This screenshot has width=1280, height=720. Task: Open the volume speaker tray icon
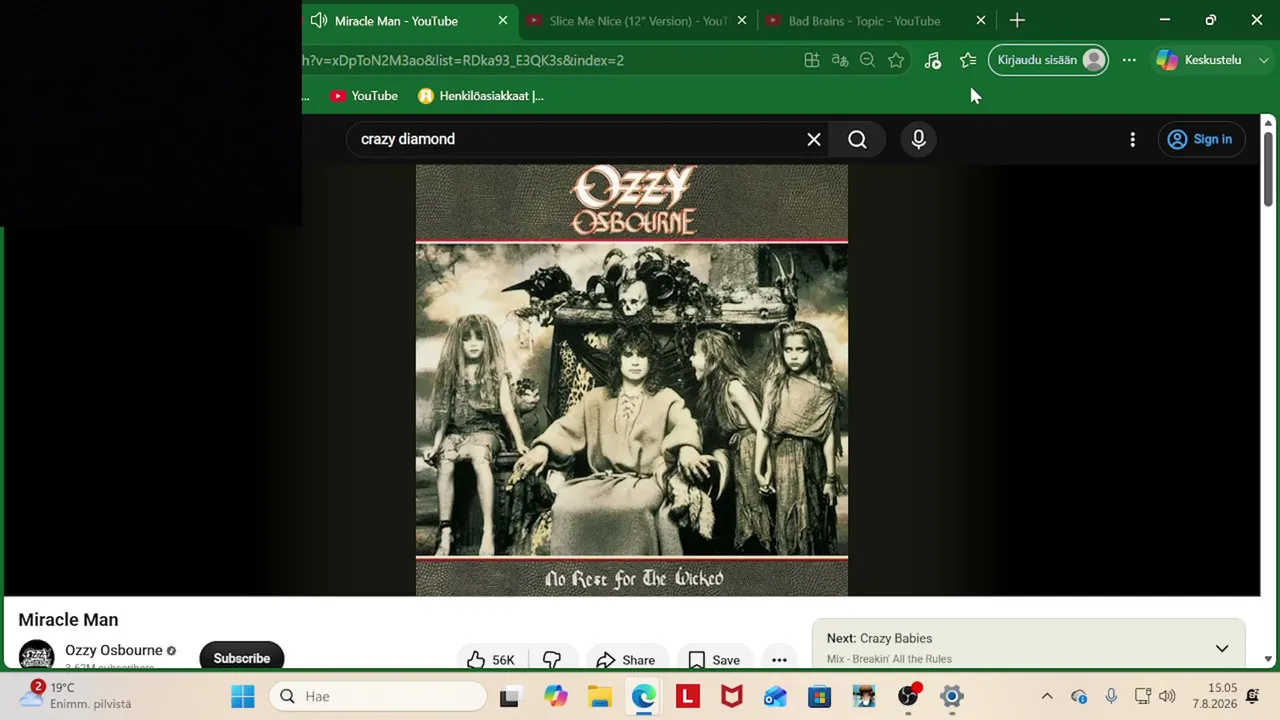pyautogui.click(x=1167, y=696)
